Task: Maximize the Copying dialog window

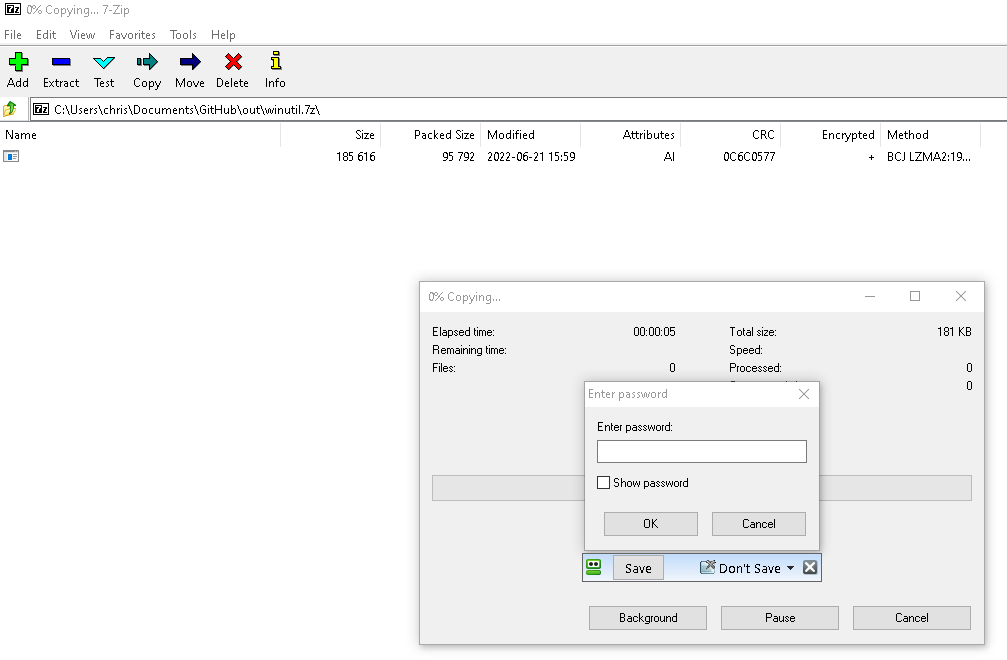Action: (915, 296)
